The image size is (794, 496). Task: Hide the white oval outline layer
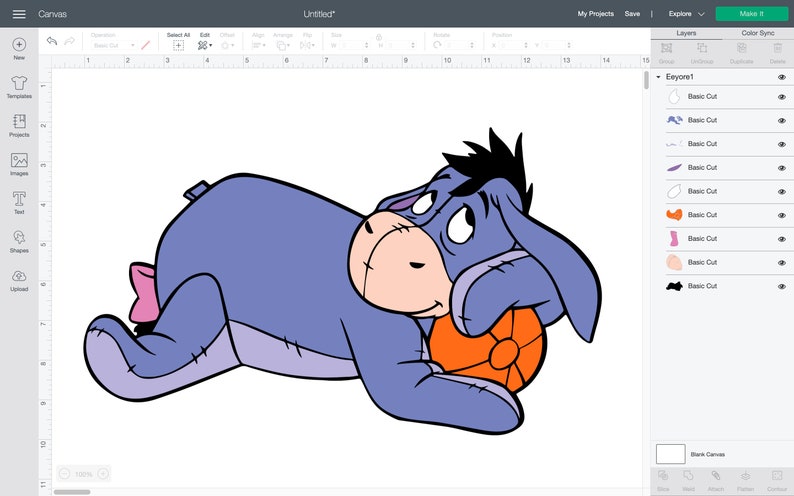point(782,192)
